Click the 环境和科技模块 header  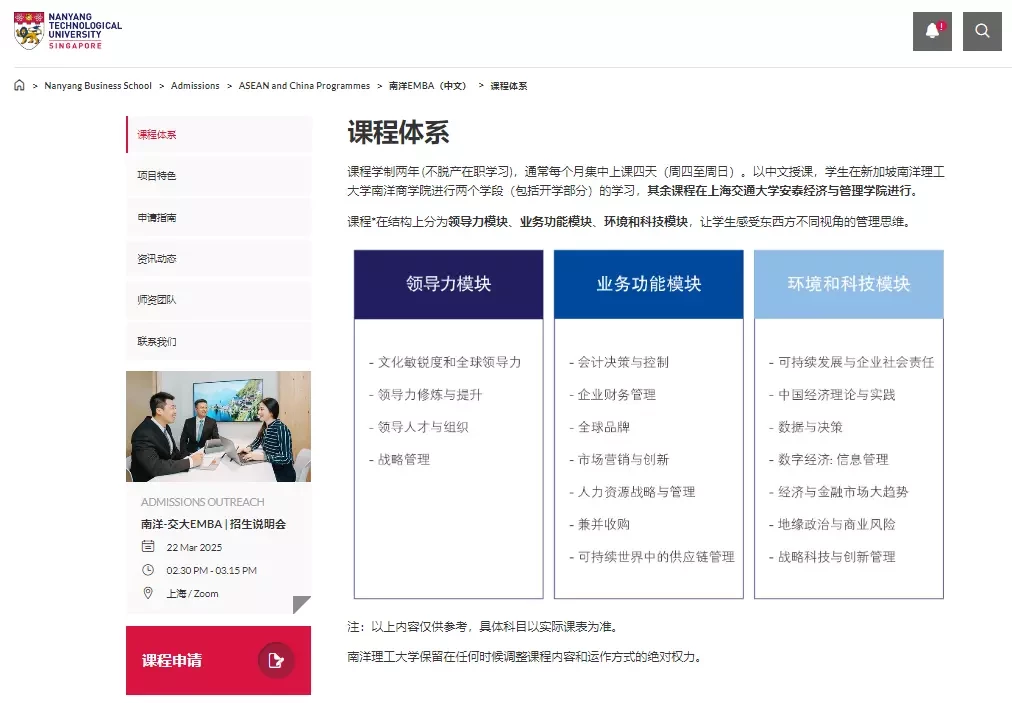coord(849,284)
